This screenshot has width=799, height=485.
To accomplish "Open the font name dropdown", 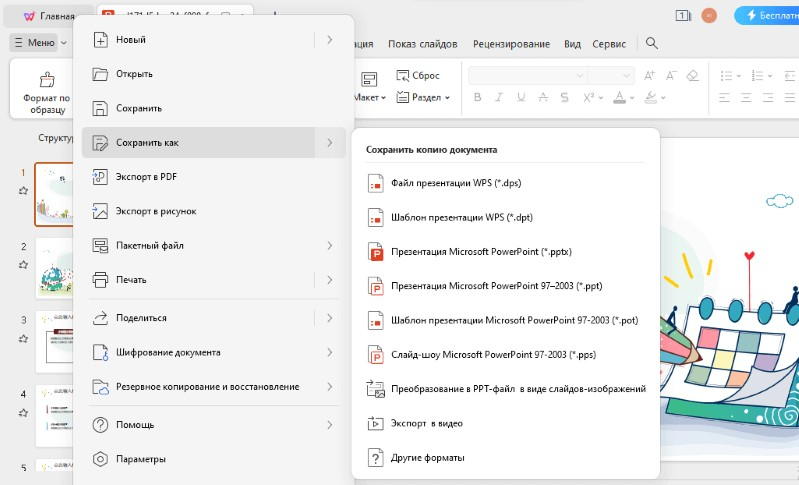I will 527,75.
